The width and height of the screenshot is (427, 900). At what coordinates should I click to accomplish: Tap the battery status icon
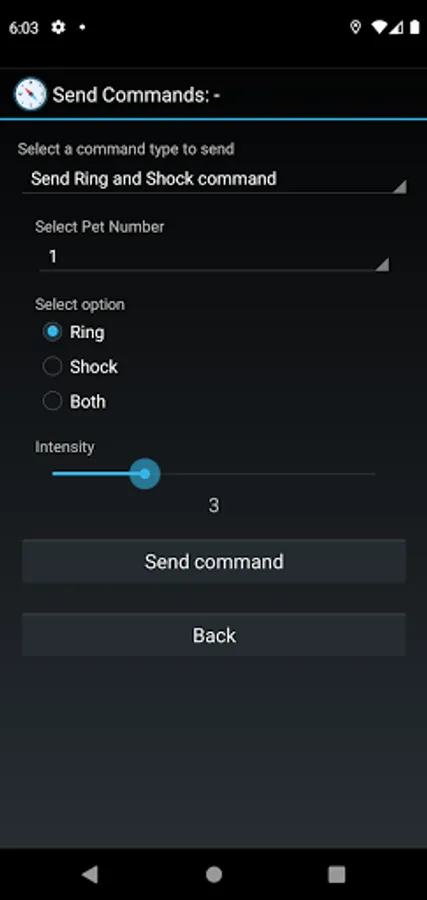[414, 27]
